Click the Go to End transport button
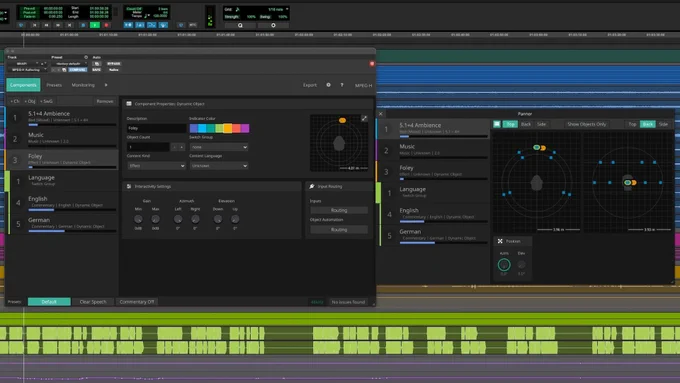This screenshot has height=383, width=680. [x=69, y=25]
